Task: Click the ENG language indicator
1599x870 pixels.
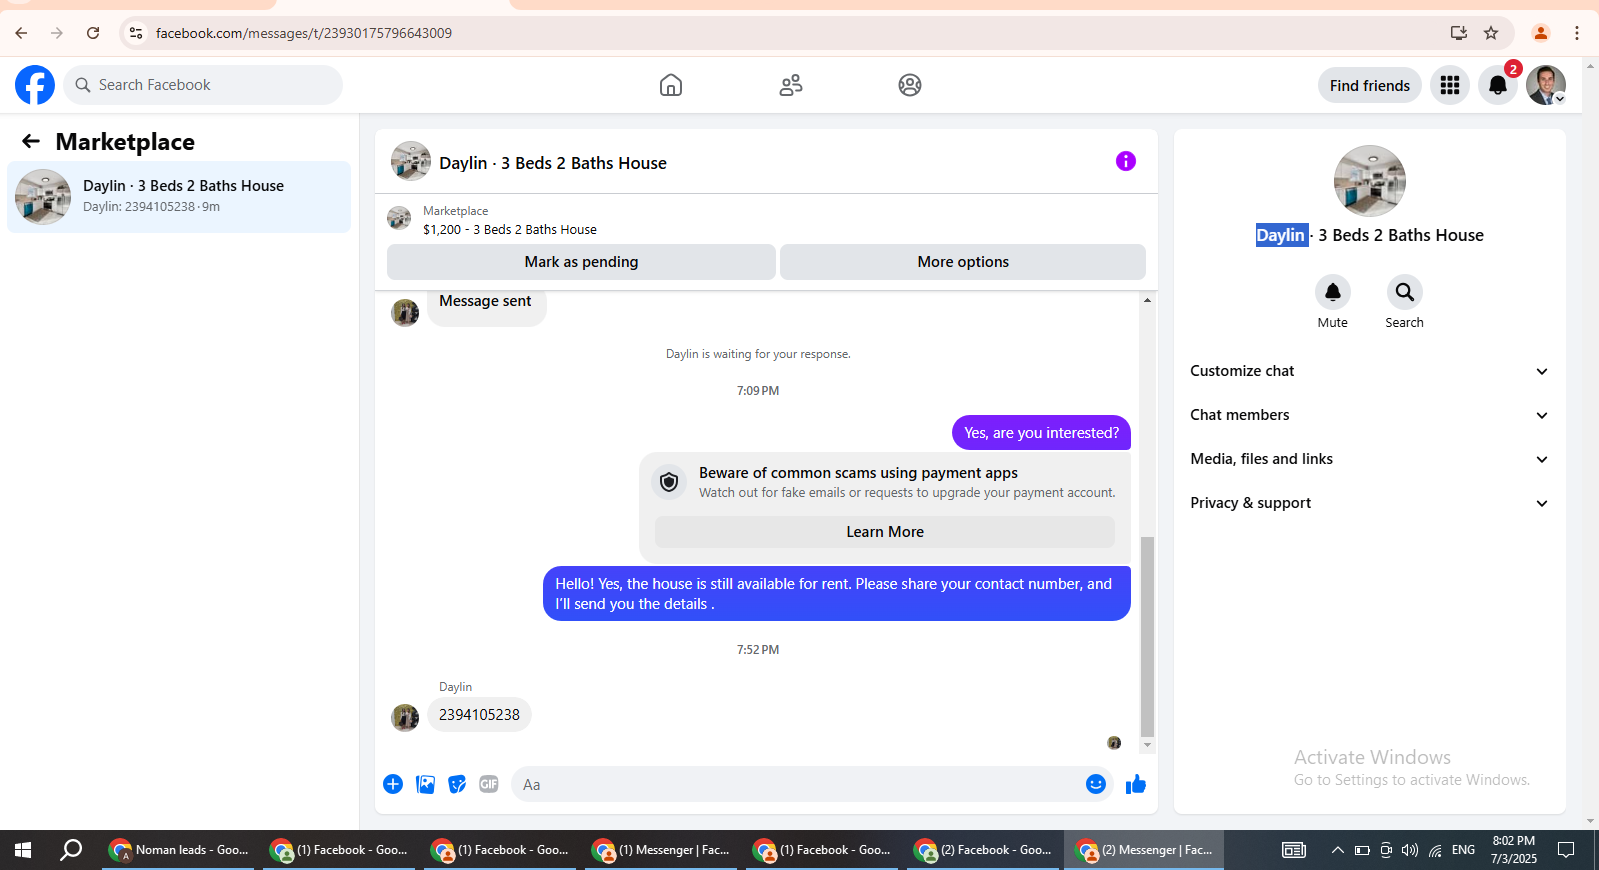Action: [1463, 850]
